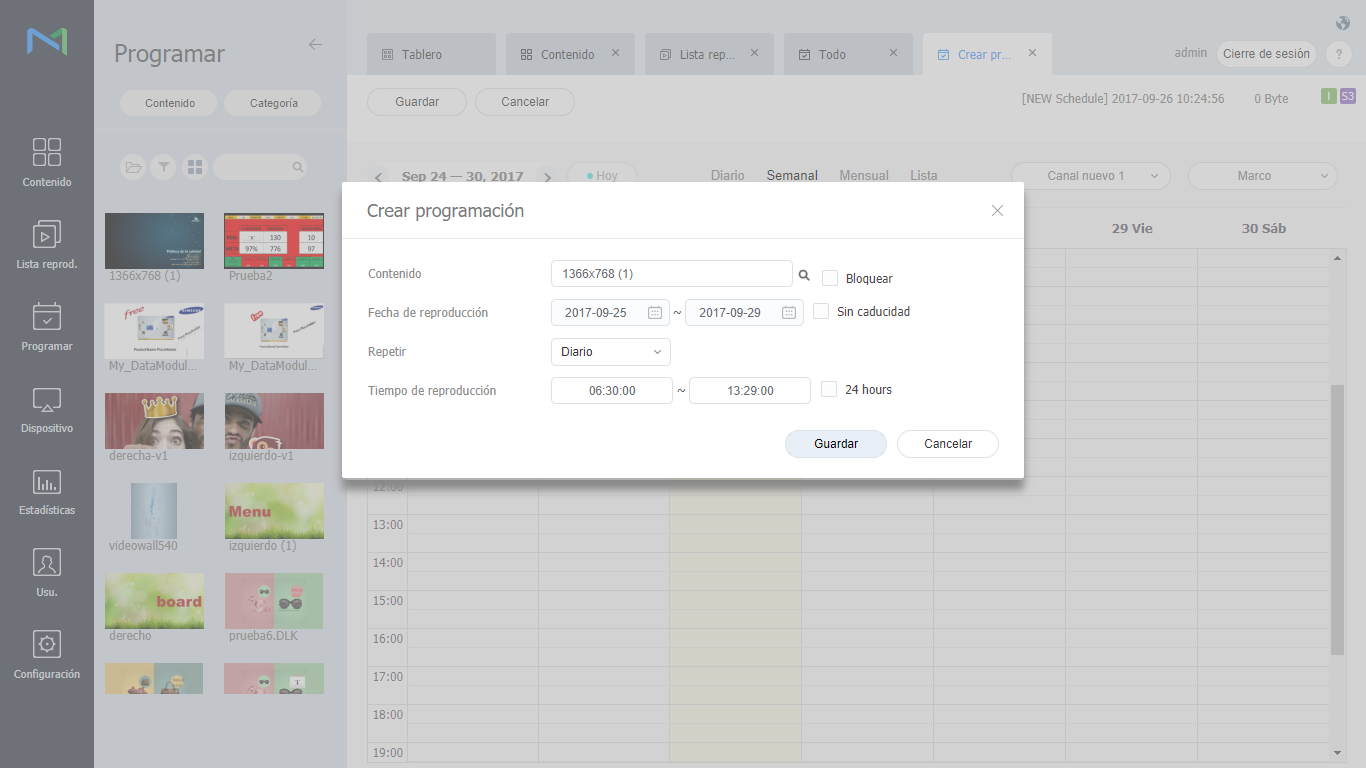Click the purple S3 status badge

pos(1348,96)
